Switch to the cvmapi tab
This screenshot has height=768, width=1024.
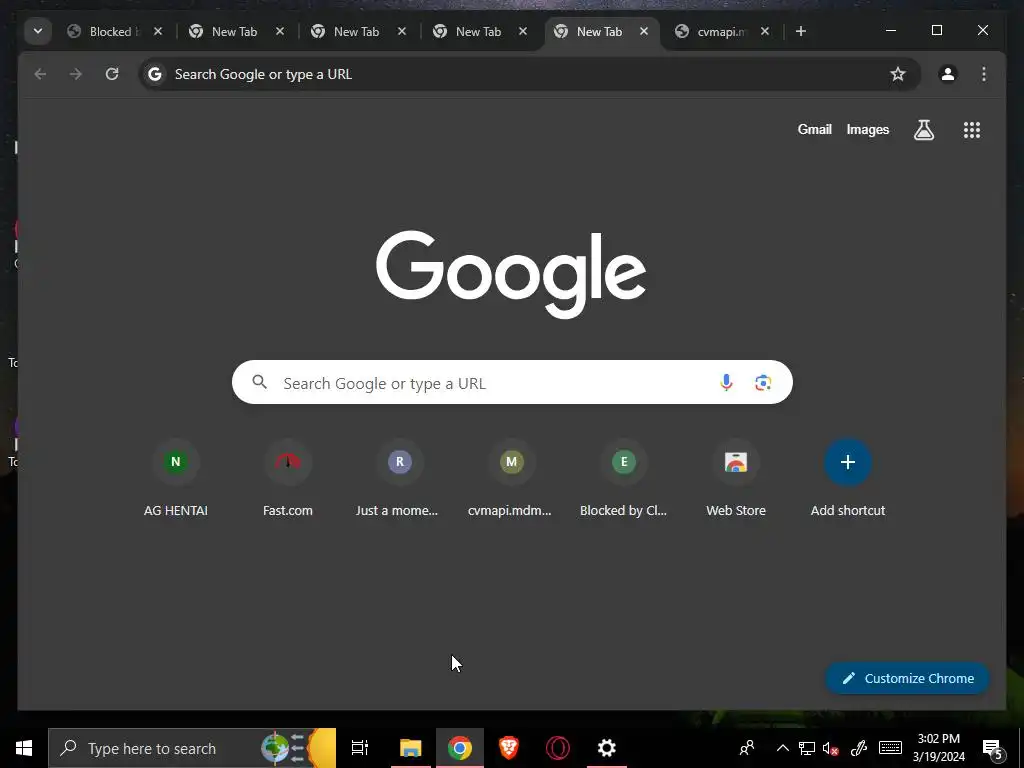pyautogui.click(x=722, y=31)
